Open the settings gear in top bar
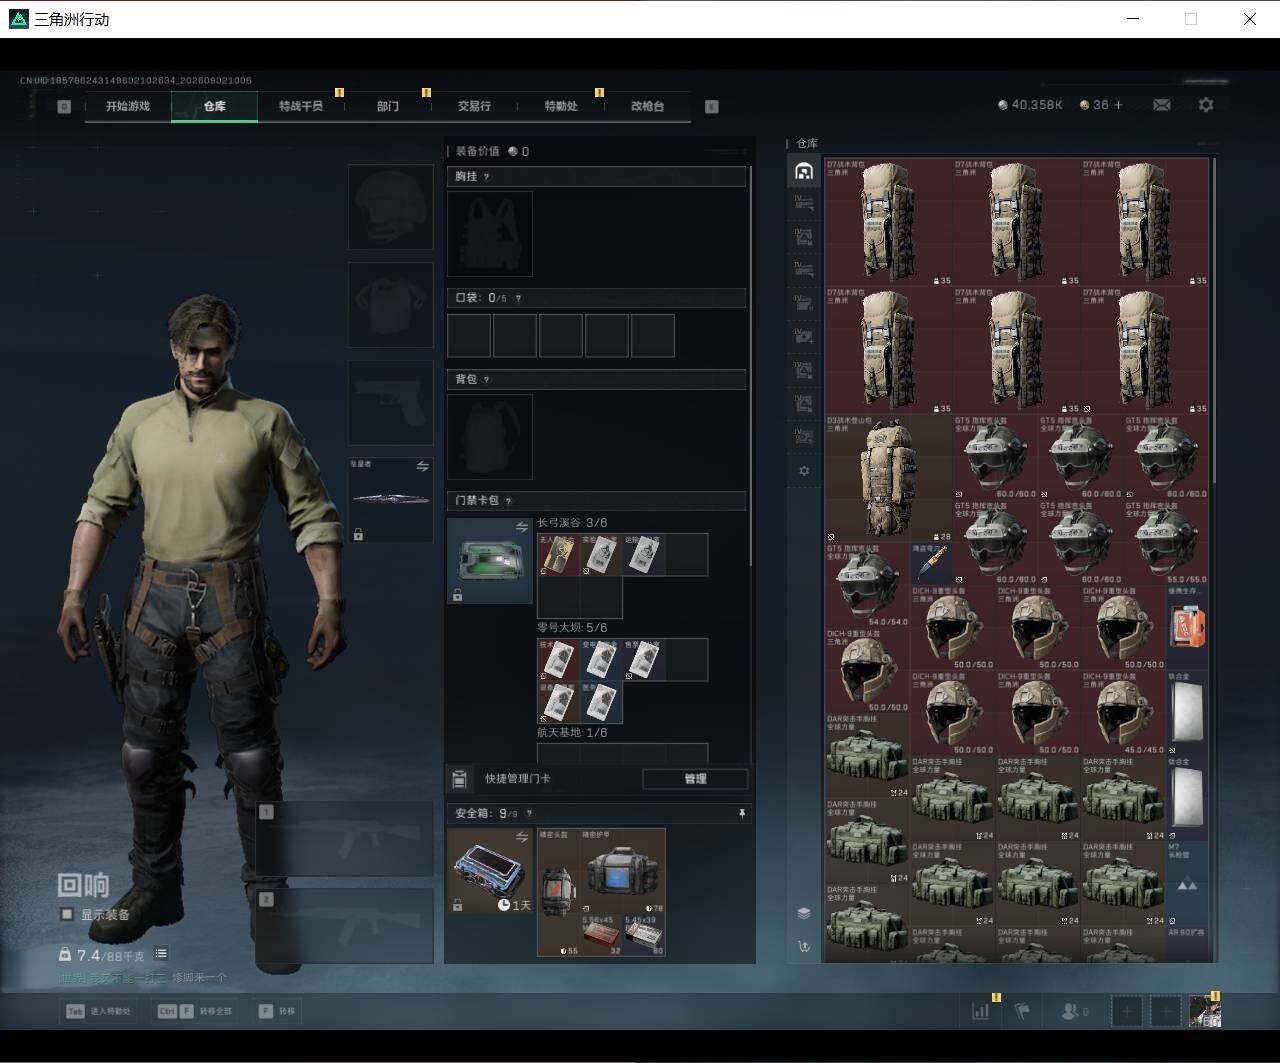 [1206, 105]
